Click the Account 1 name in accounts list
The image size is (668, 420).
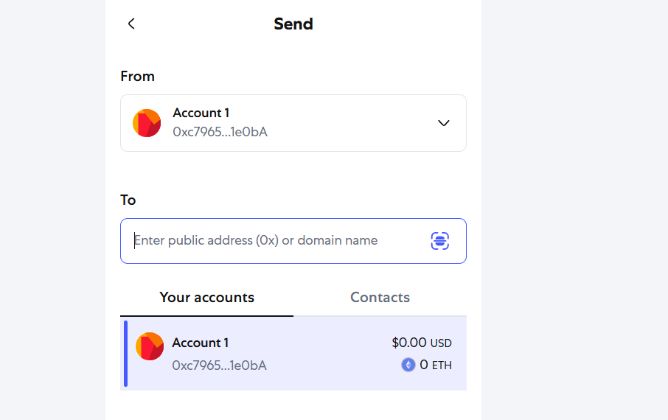[x=200, y=343]
